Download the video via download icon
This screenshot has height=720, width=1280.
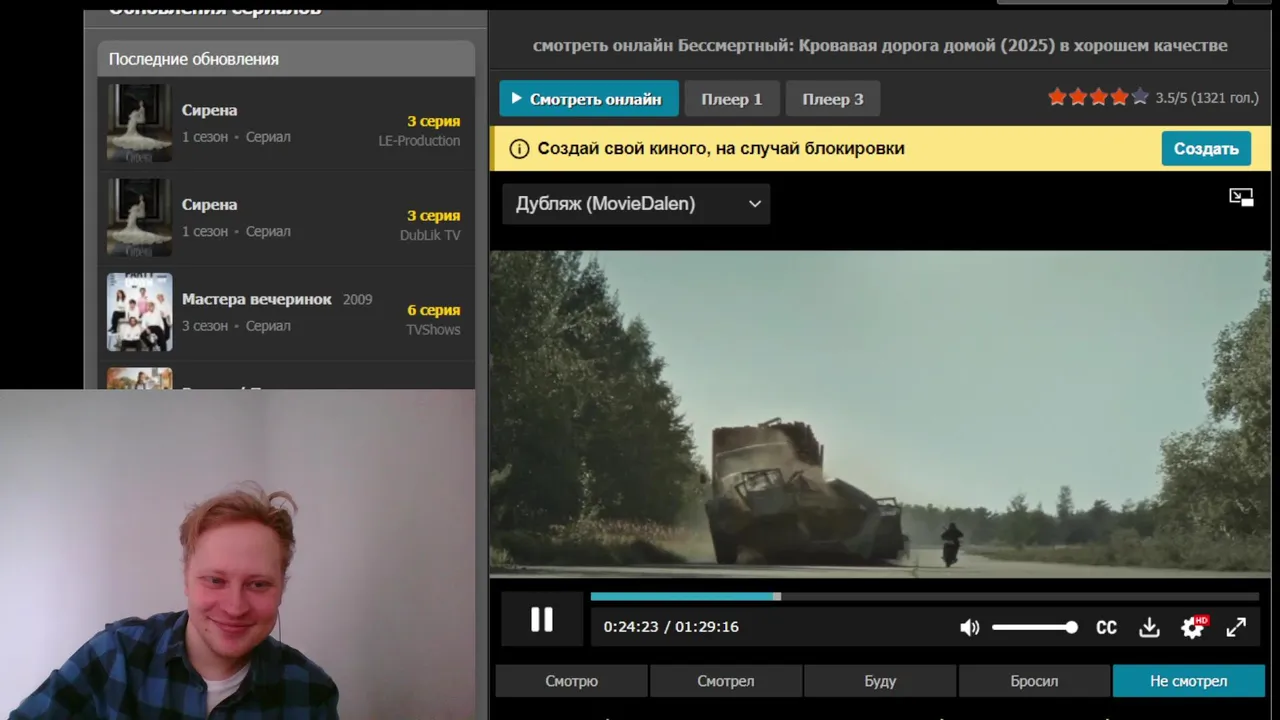pos(1149,628)
